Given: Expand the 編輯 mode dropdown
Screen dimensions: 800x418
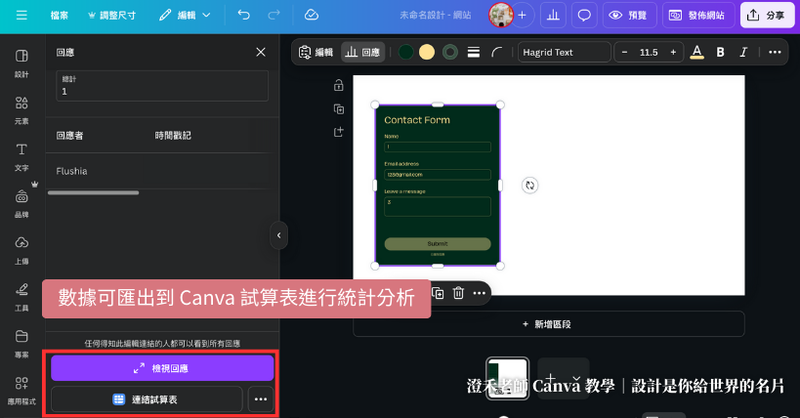Looking at the screenshot, I should click(x=185, y=15).
